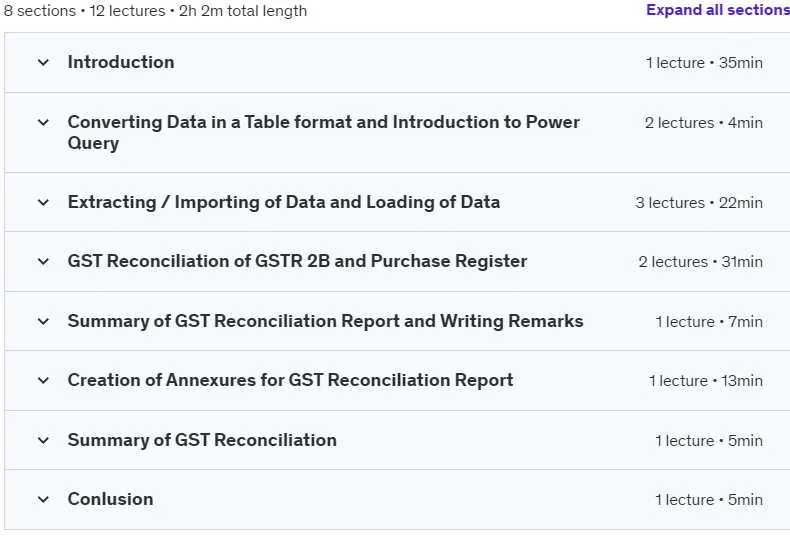
Task: Click the 1 lecture • 13min label
Action: [705, 381]
